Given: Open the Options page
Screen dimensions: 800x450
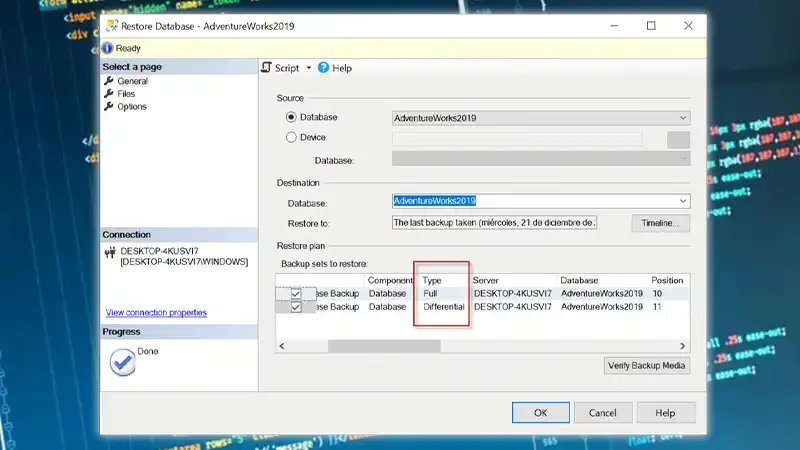Looking at the screenshot, I should tap(132, 107).
